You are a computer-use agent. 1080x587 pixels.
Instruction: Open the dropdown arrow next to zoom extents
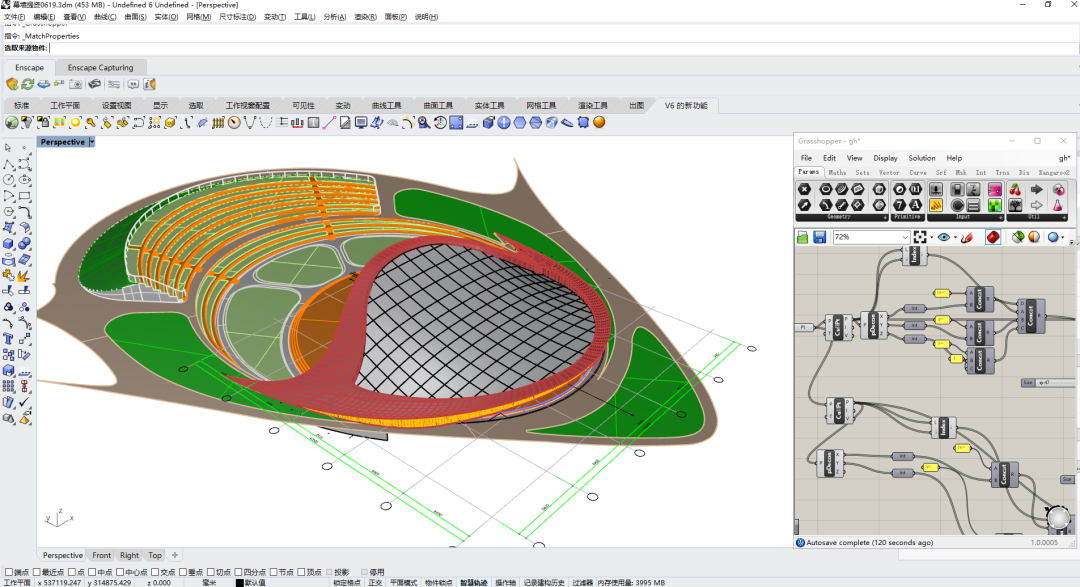931,238
